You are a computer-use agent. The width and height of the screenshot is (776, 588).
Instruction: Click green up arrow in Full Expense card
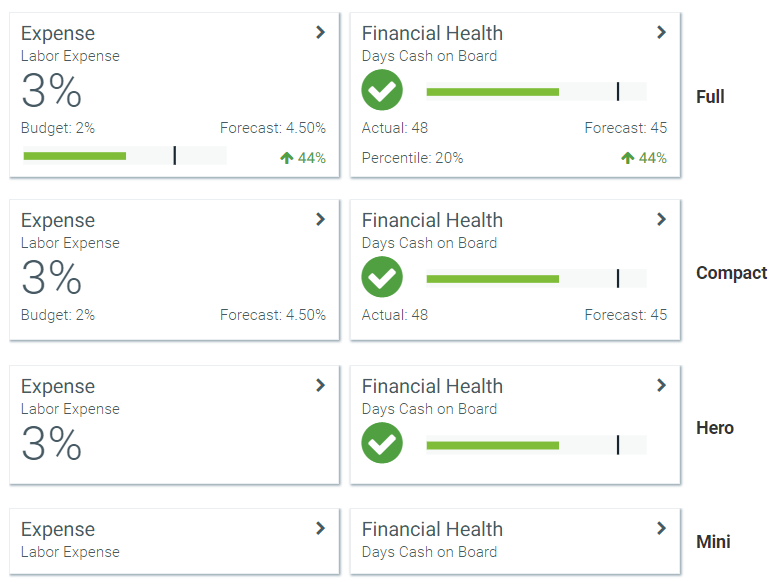pyautogui.click(x=287, y=158)
